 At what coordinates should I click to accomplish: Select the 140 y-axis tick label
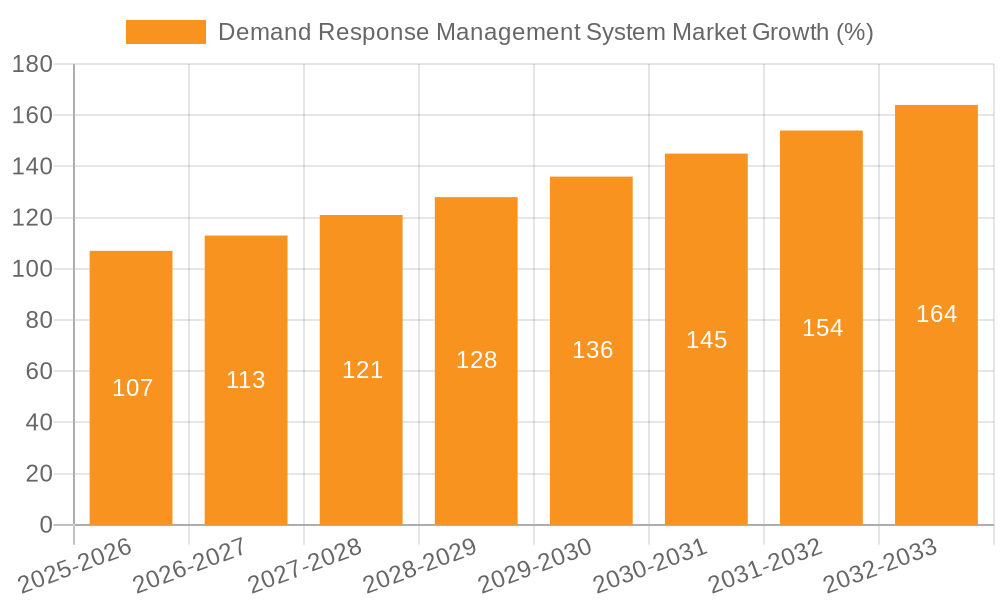coord(33,166)
